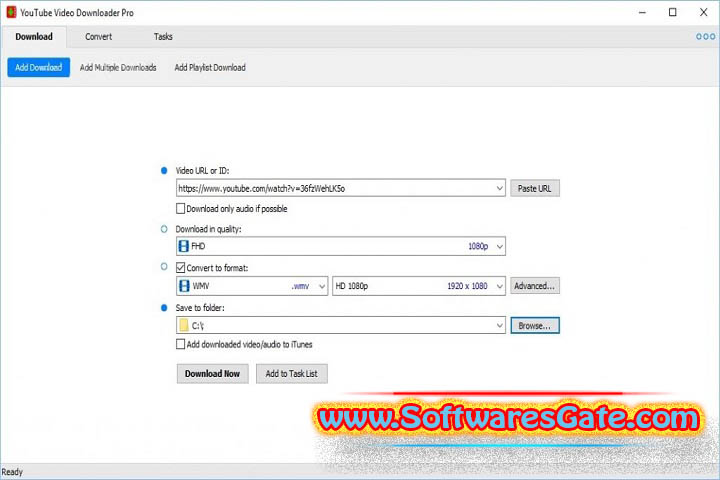Select Add Download
Viewport: 720px width, 480px height.
[39, 68]
